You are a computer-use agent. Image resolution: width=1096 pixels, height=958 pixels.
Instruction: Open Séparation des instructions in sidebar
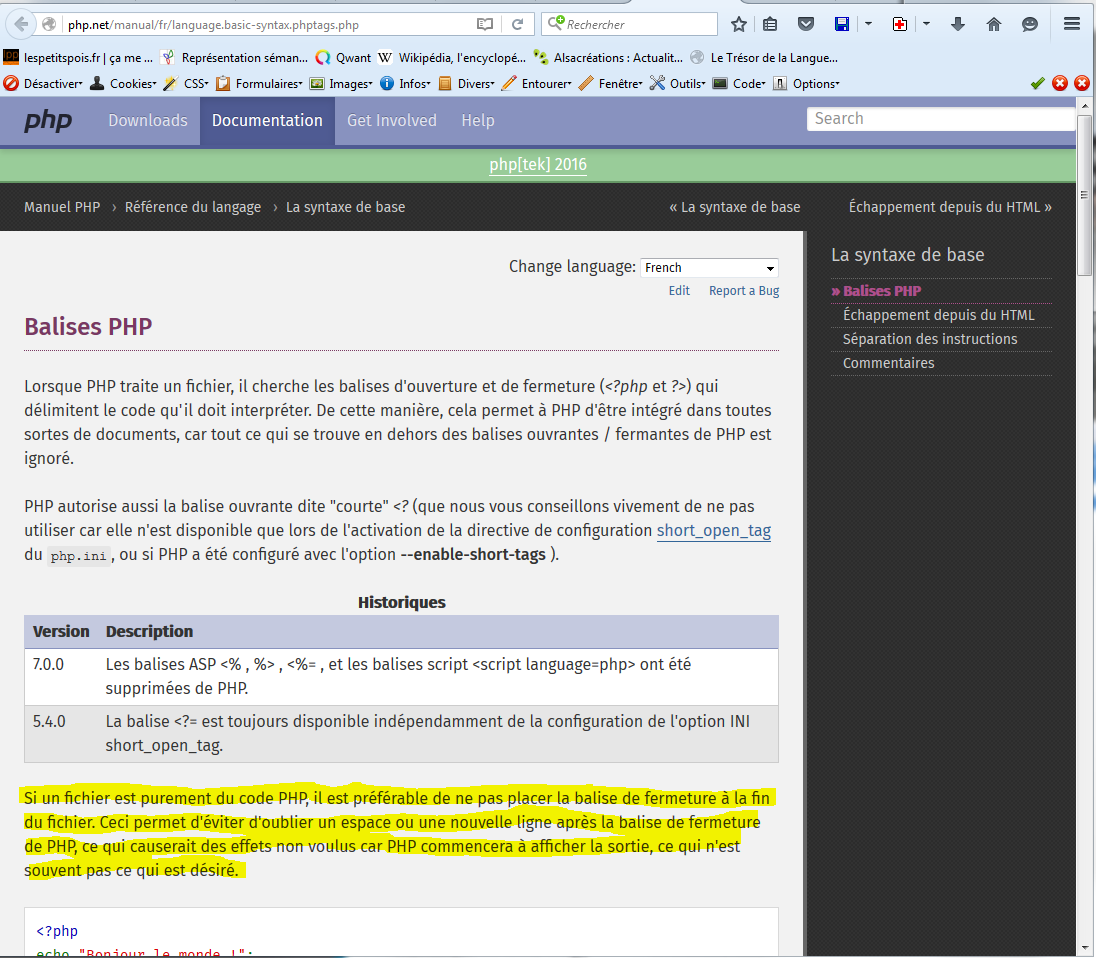pos(930,339)
